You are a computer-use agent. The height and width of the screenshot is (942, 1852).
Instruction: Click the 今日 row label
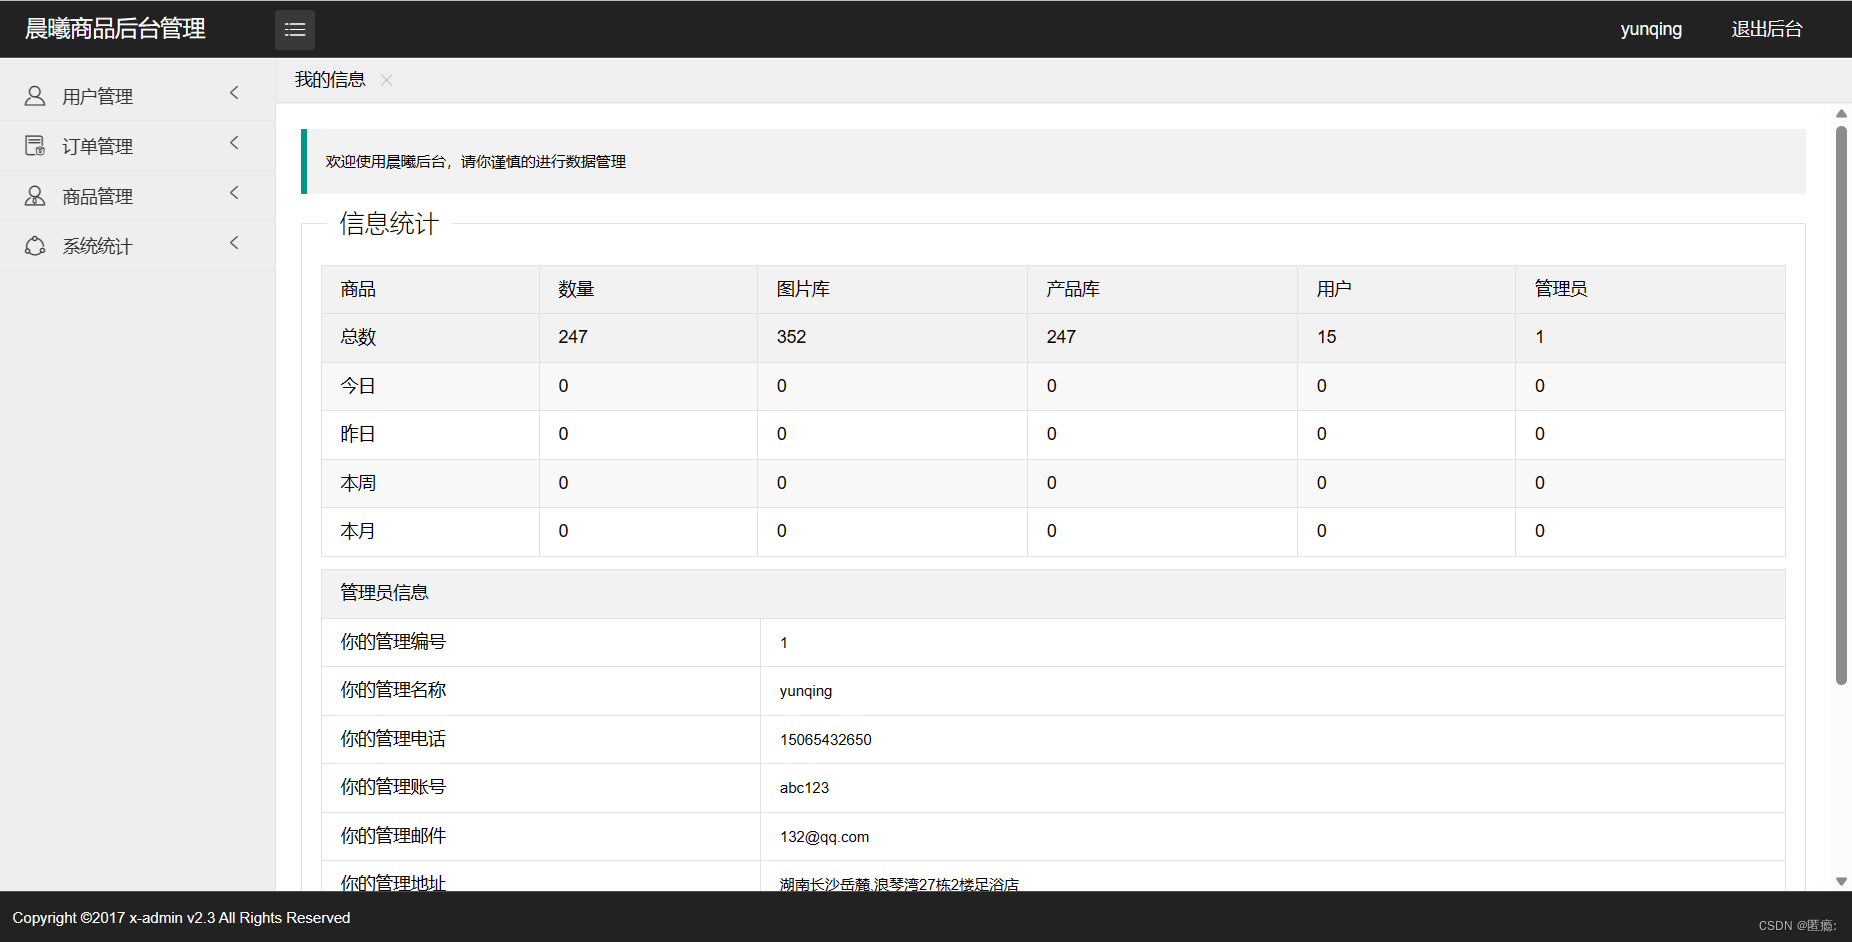pyautogui.click(x=358, y=386)
